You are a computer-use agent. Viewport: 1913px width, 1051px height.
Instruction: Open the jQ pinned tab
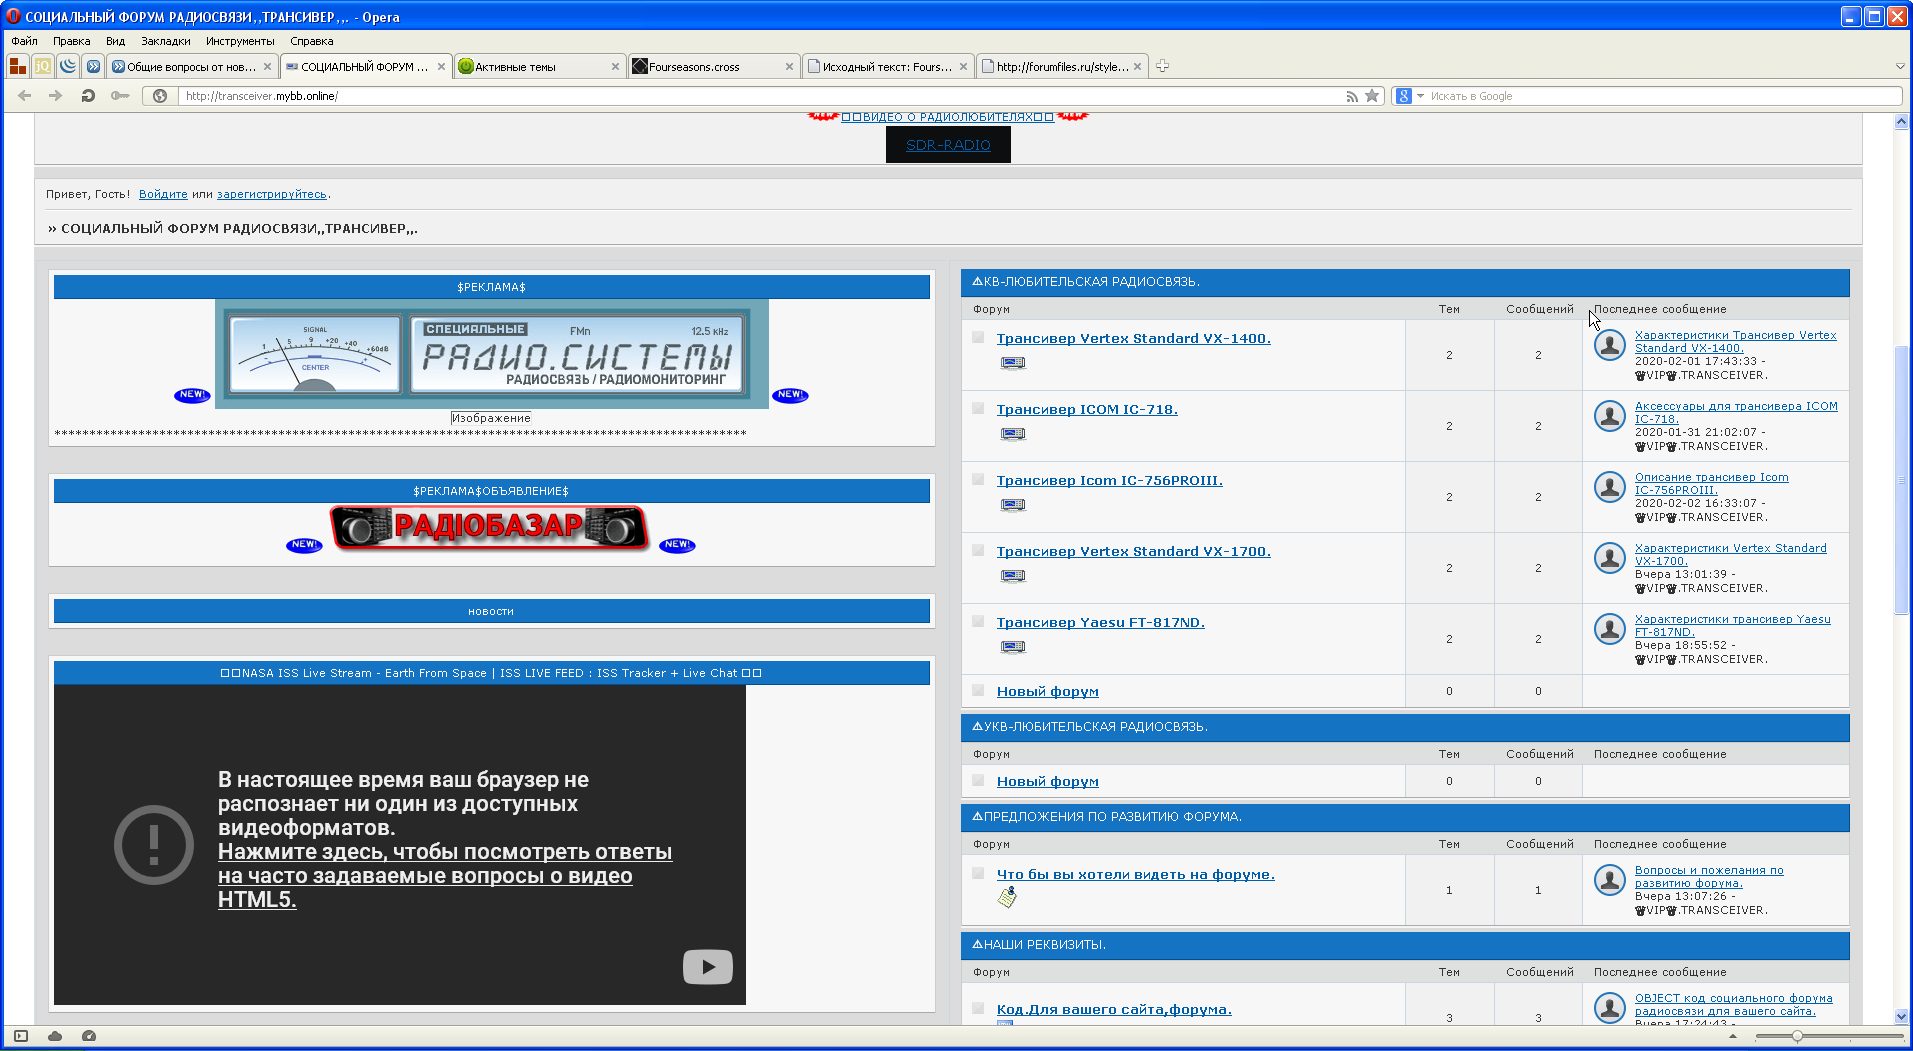click(x=42, y=66)
